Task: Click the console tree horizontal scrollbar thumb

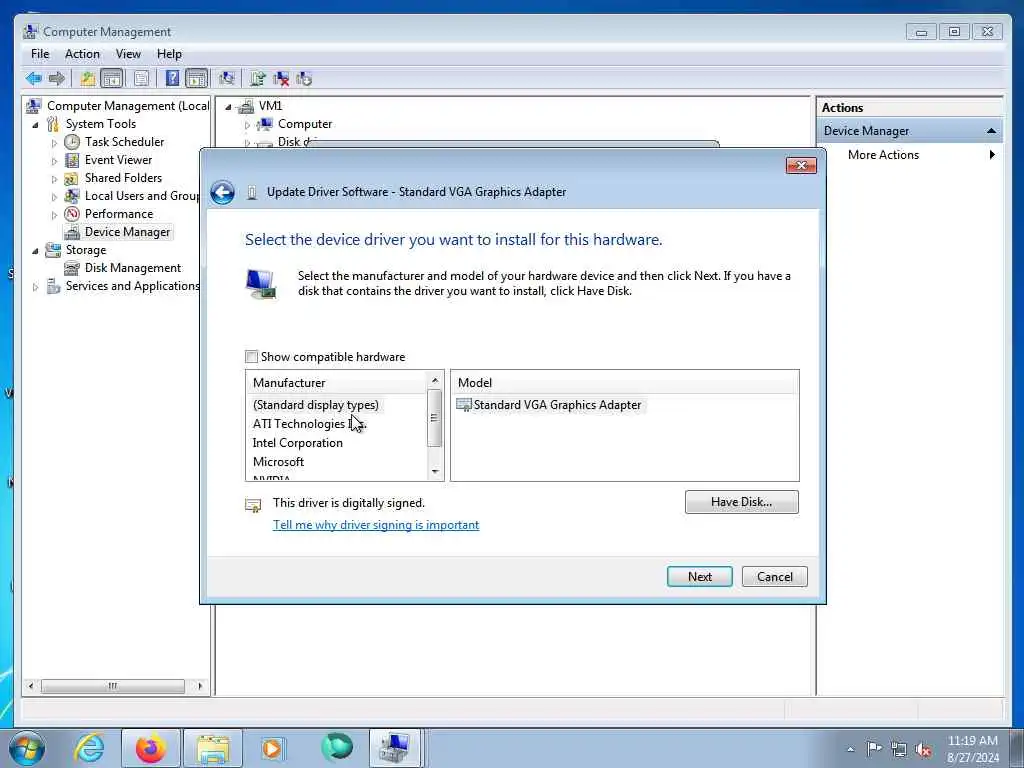Action: [x=112, y=686]
